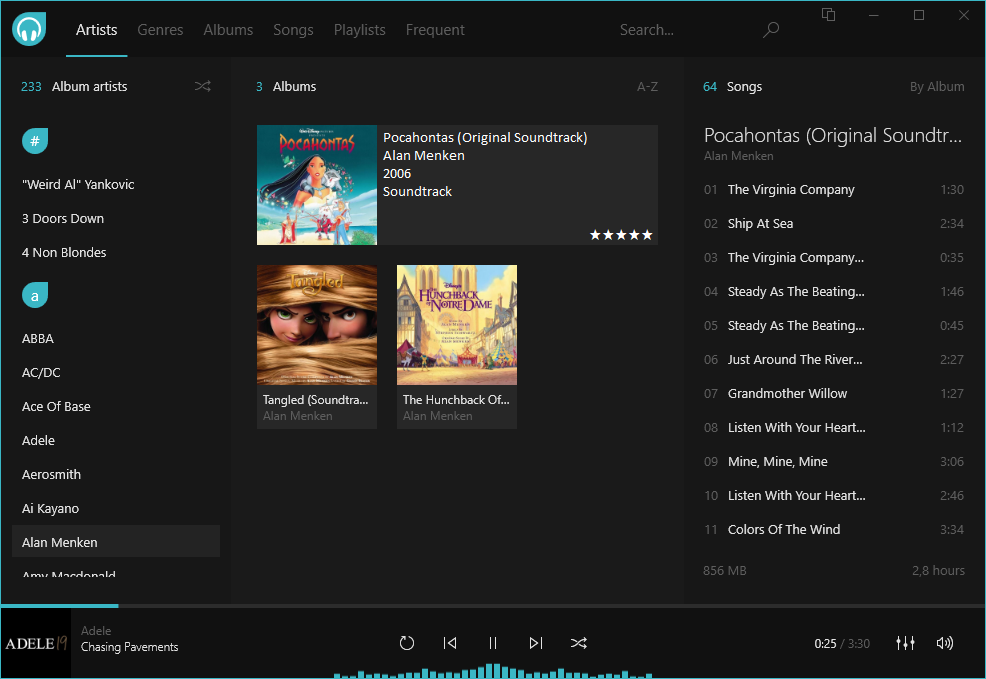Viewport: 986px width, 679px height.
Task: Switch to mini player mode
Action: [828, 16]
